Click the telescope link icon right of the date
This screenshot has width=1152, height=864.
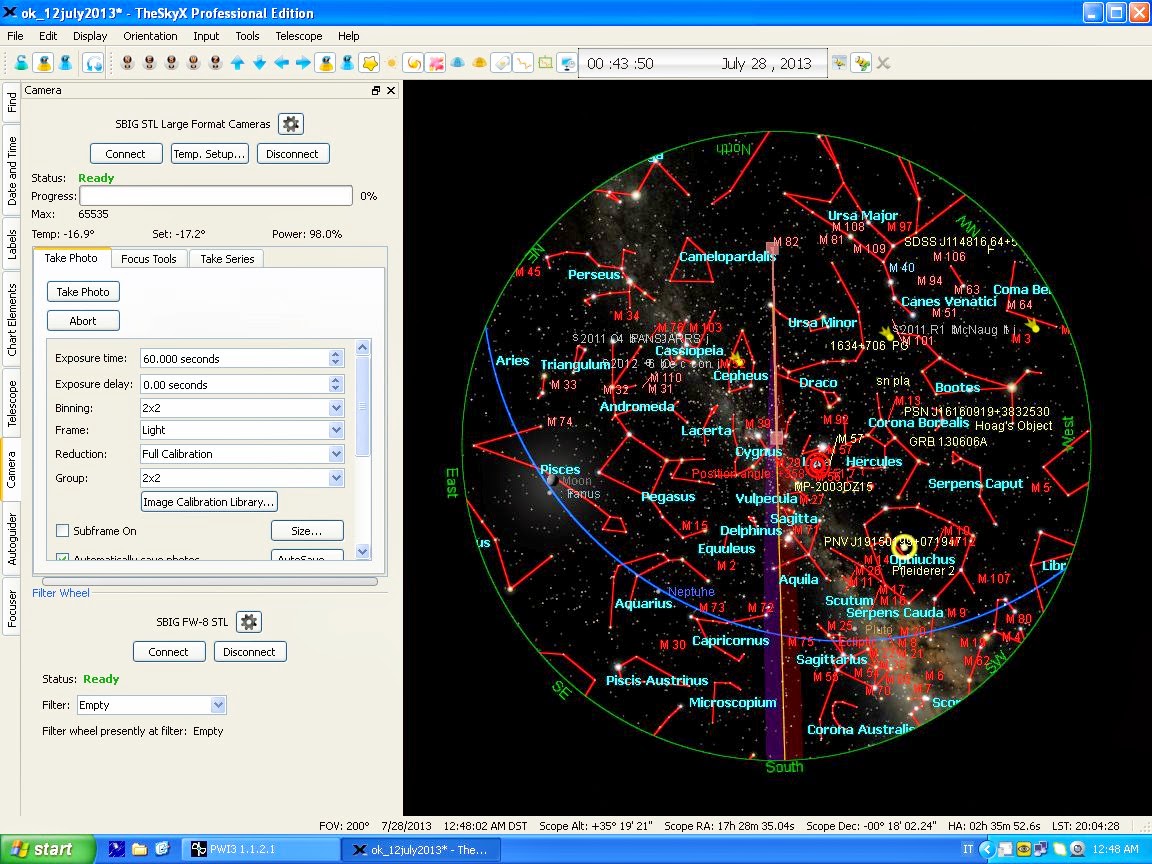pyautogui.click(x=861, y=63)
